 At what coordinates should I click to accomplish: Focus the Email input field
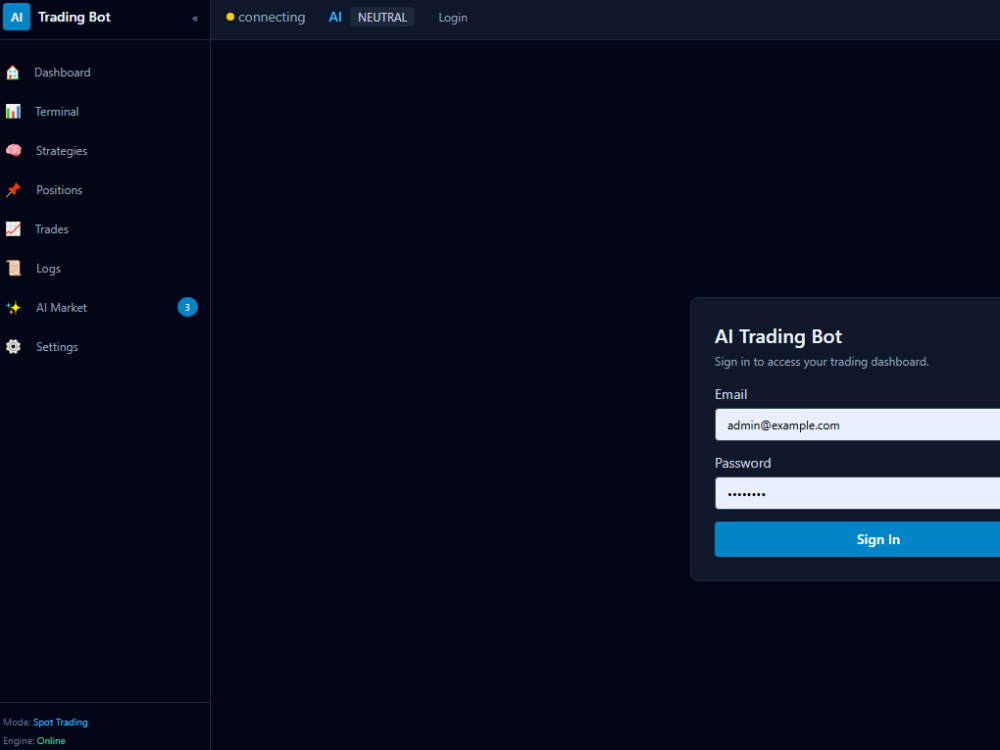pyautogui.click(x=857, y=425)
